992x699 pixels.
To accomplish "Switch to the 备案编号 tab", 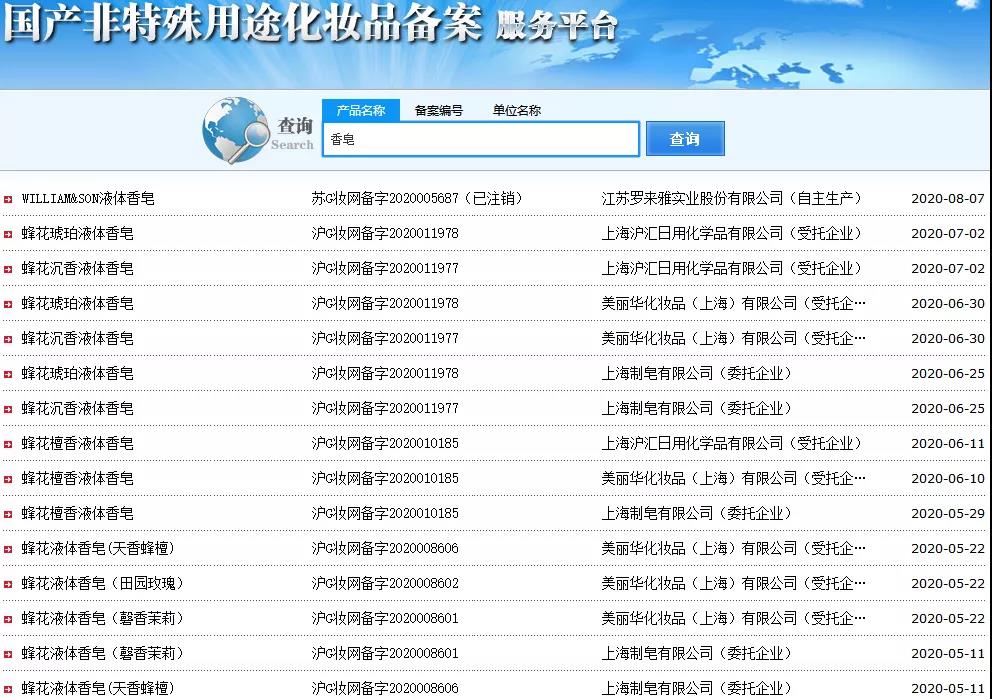I will 438,111.
